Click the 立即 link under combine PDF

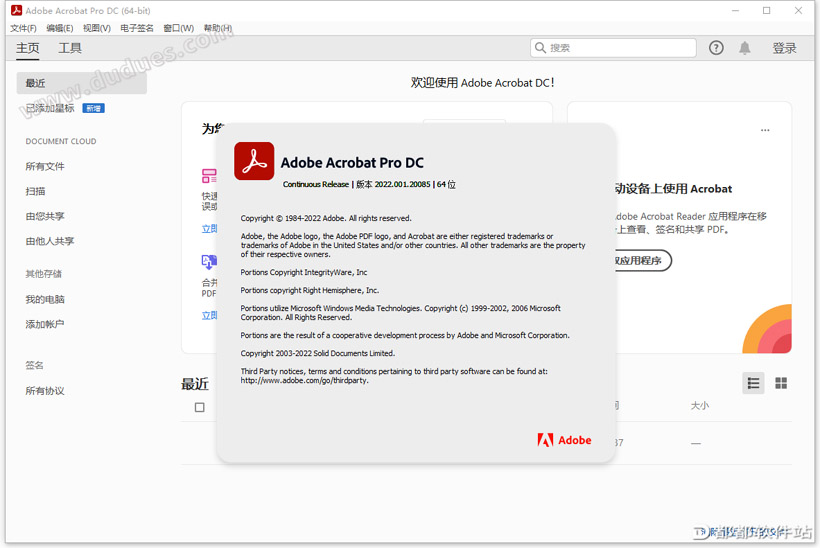[x=210, y=315]
